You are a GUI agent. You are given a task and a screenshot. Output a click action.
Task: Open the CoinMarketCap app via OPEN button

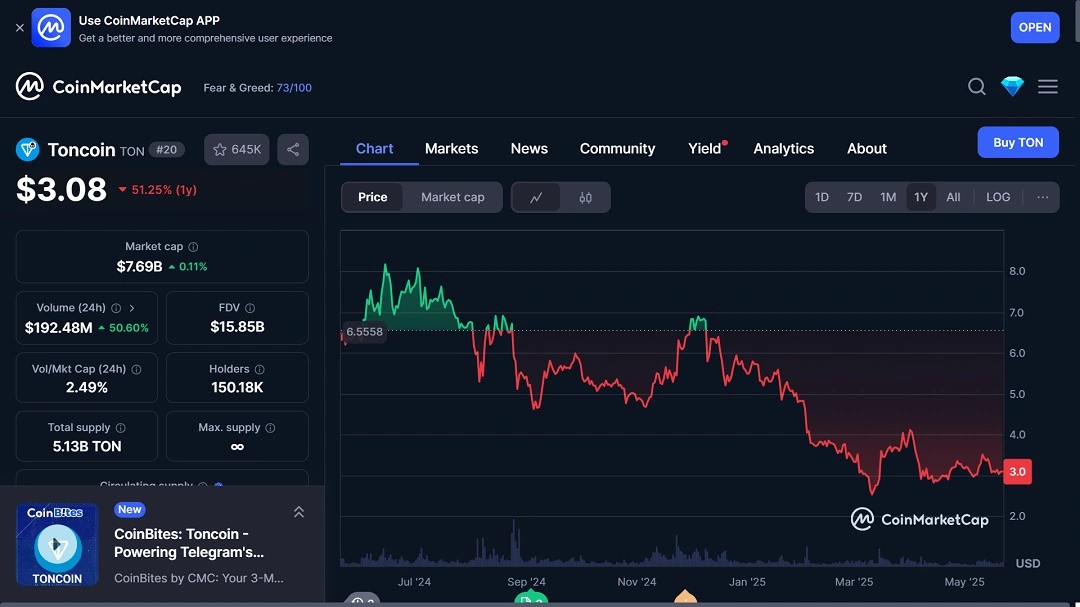tap(1035, 28)
